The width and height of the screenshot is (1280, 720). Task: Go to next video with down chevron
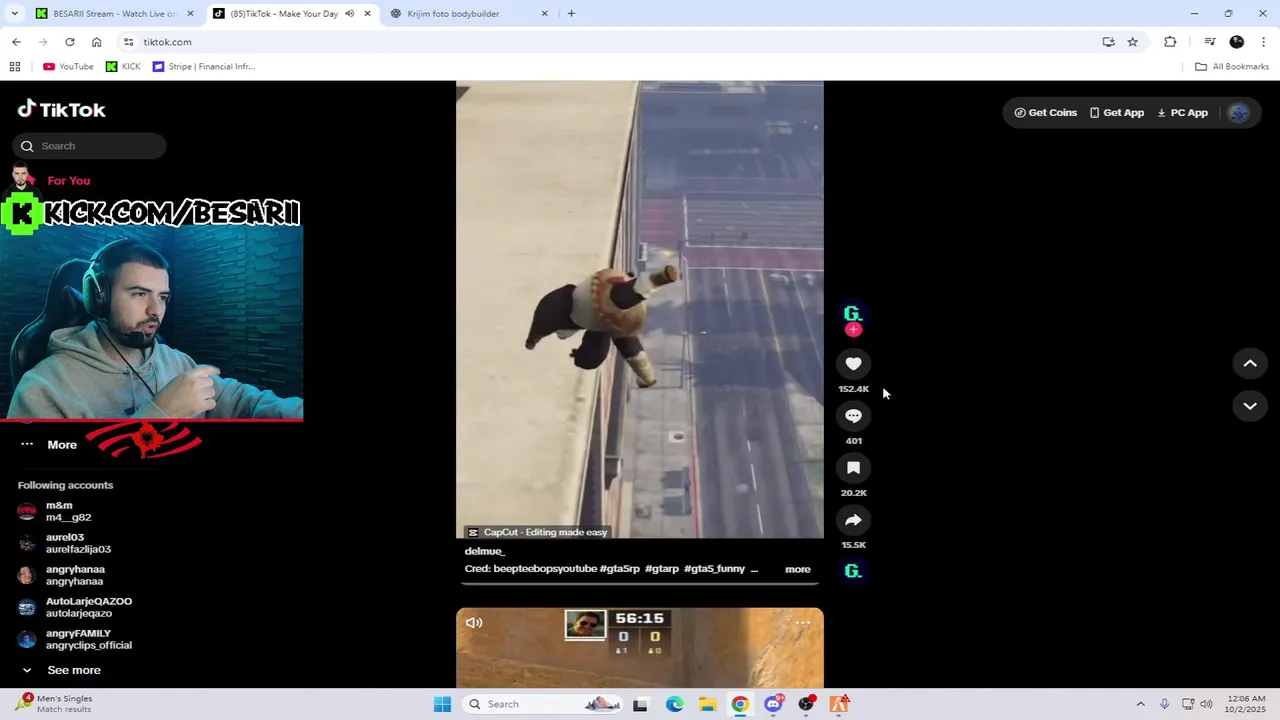pyautogui.click(x=1250, y=406)
